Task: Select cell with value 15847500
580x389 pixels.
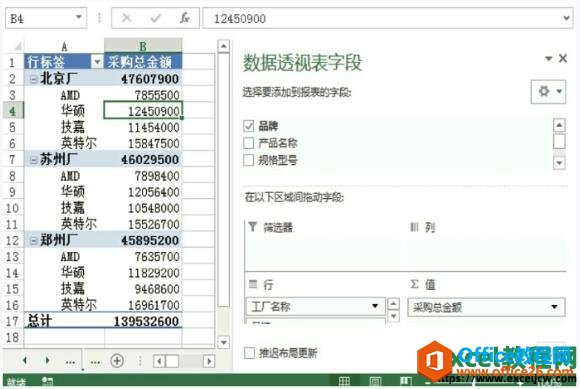Action: click(143, 143)
